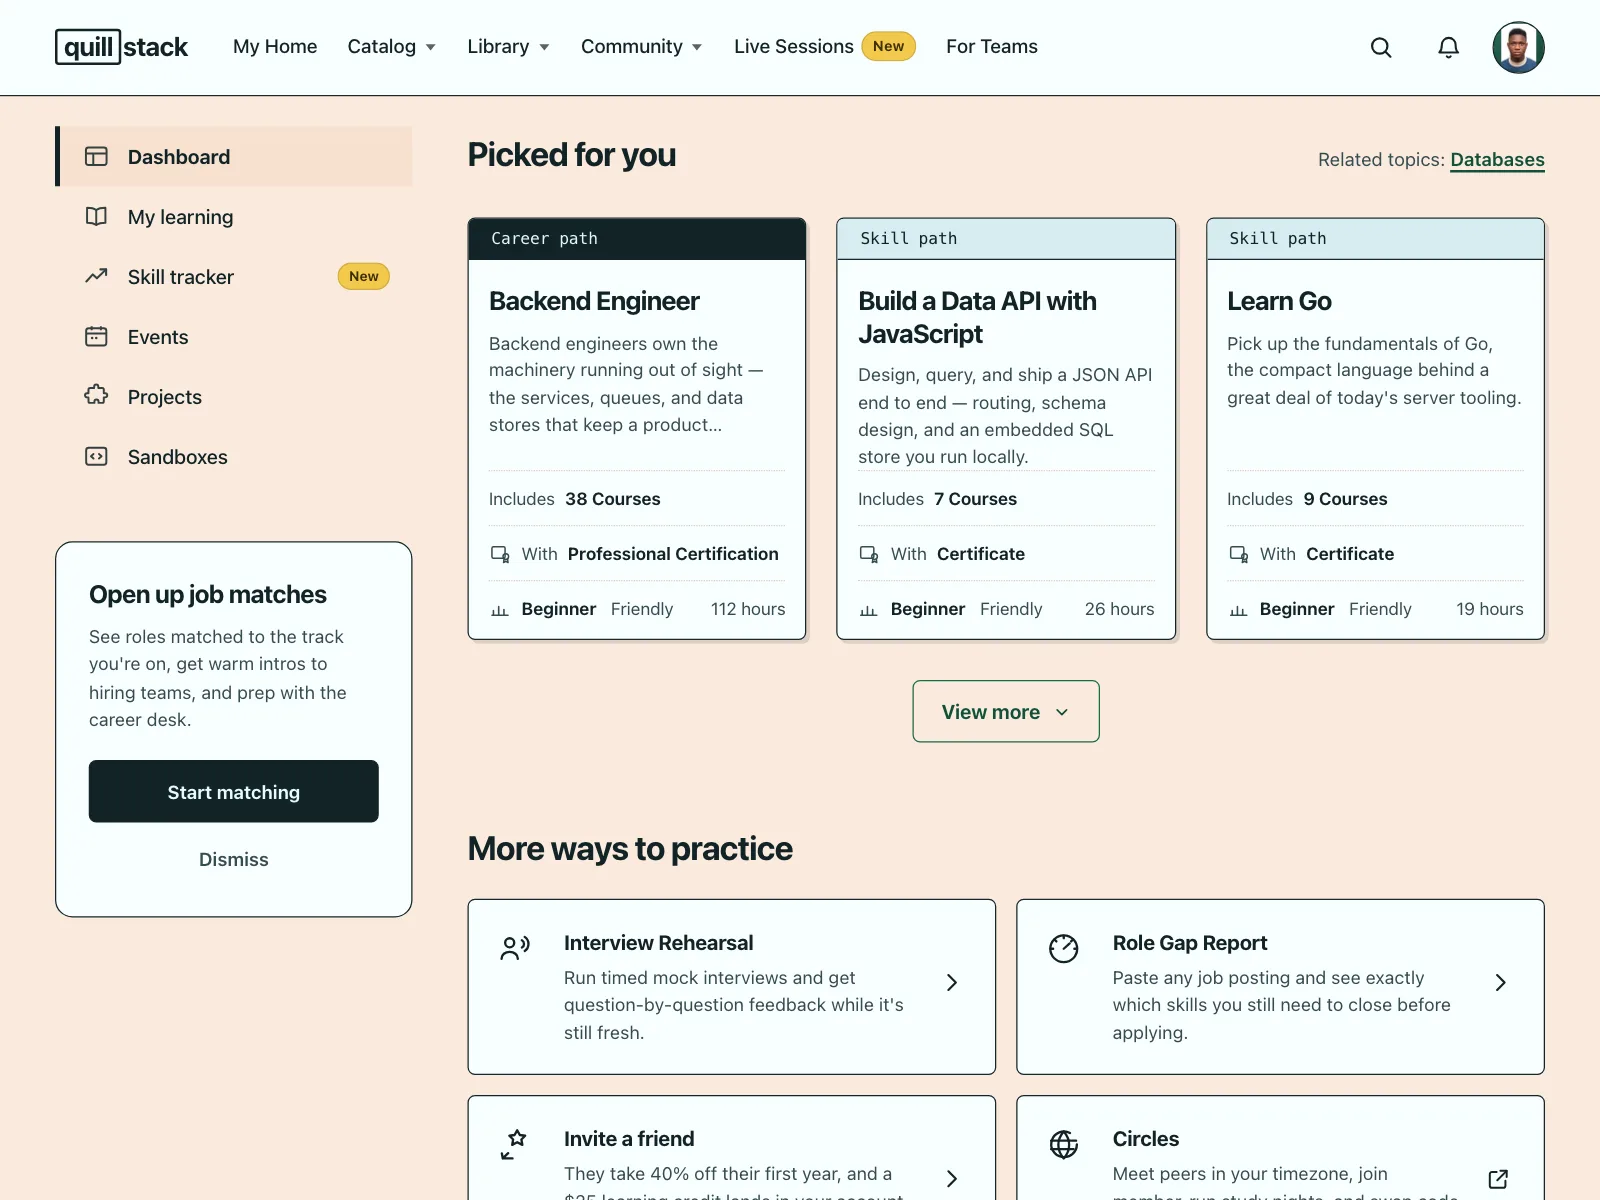1600x1200 pixels.
Task: Click the New badge next to Live Sessions
Action: (888, 46)
